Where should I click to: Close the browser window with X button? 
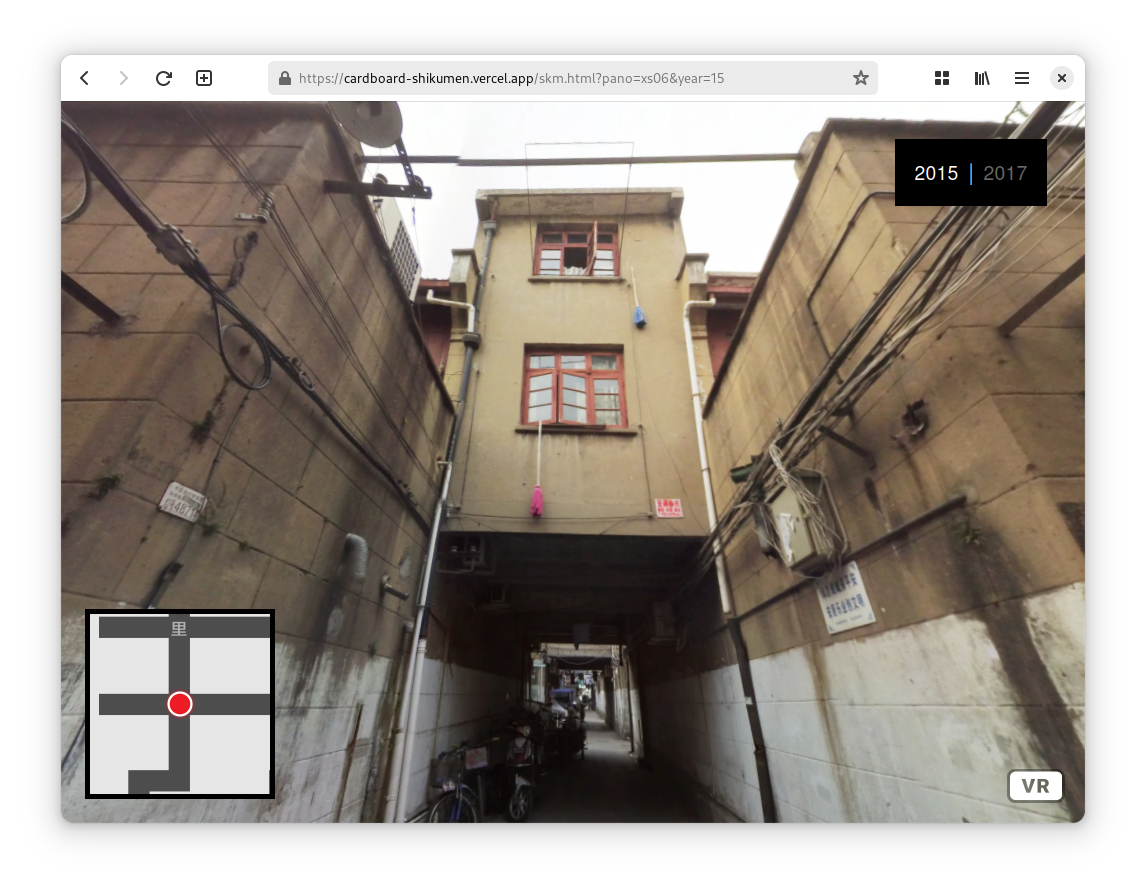tap(1062, 78)
